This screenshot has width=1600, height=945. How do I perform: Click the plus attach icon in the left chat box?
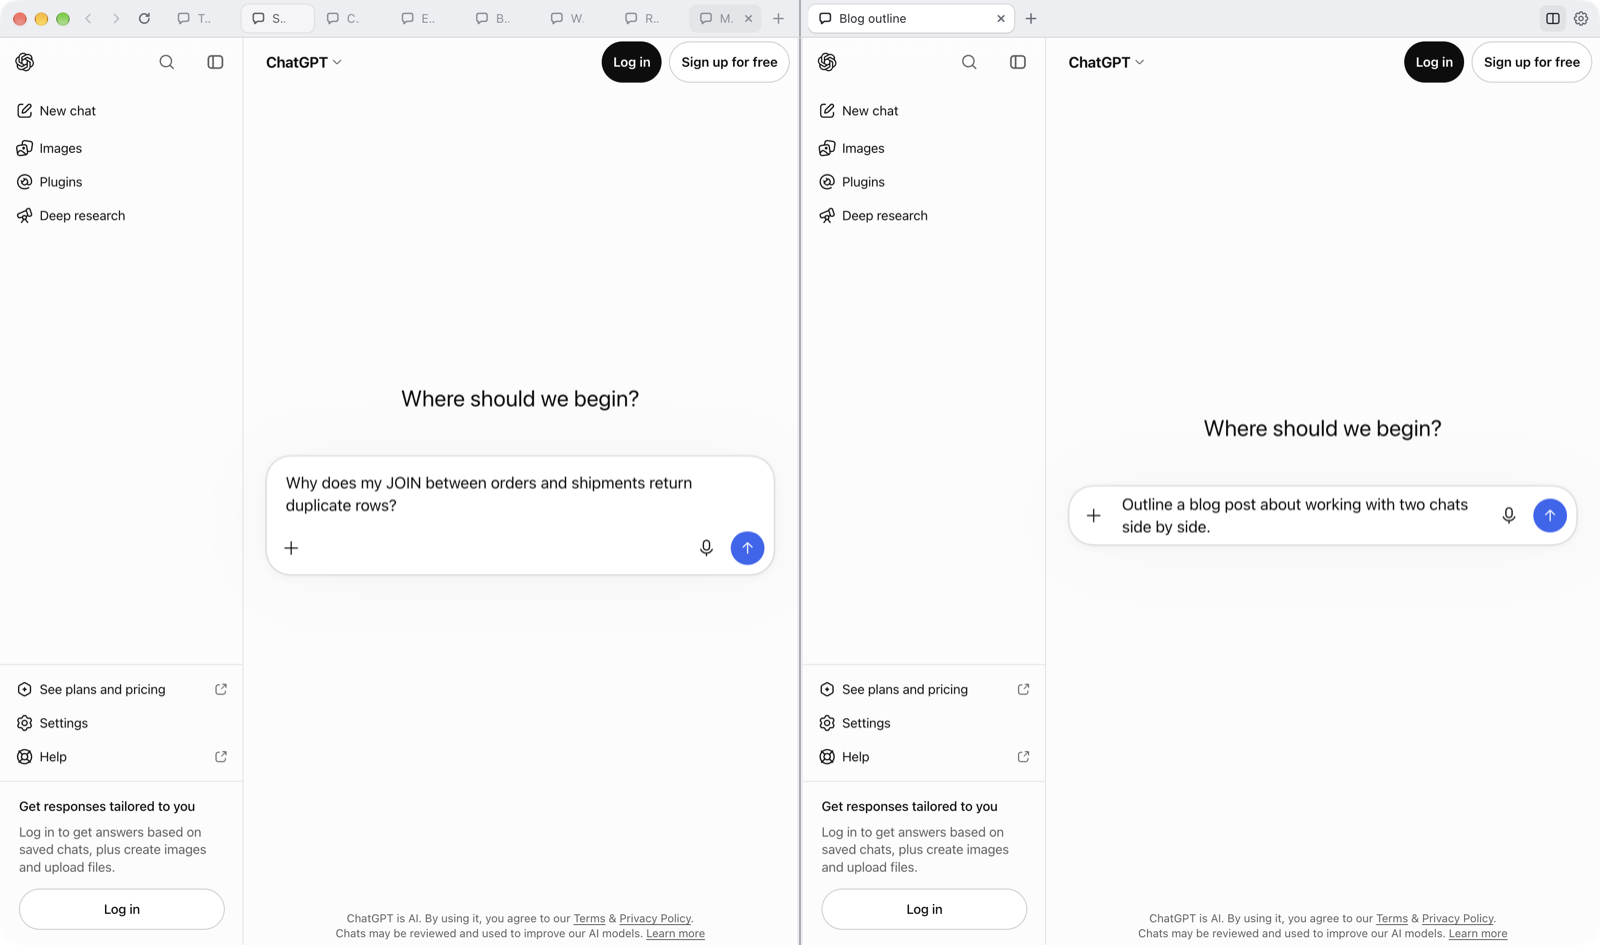click(291, 548)
